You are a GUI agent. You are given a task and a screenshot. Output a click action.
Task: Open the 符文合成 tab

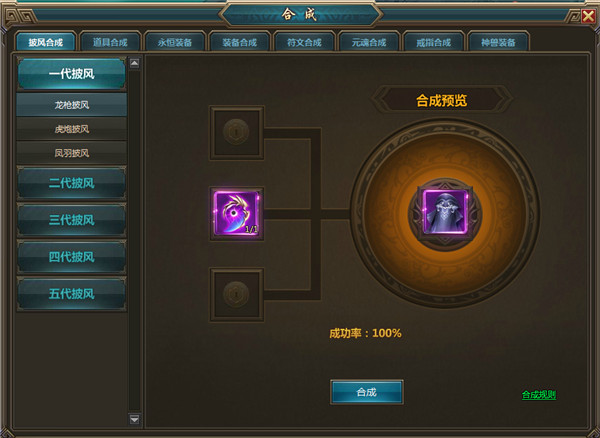[304, 42]
